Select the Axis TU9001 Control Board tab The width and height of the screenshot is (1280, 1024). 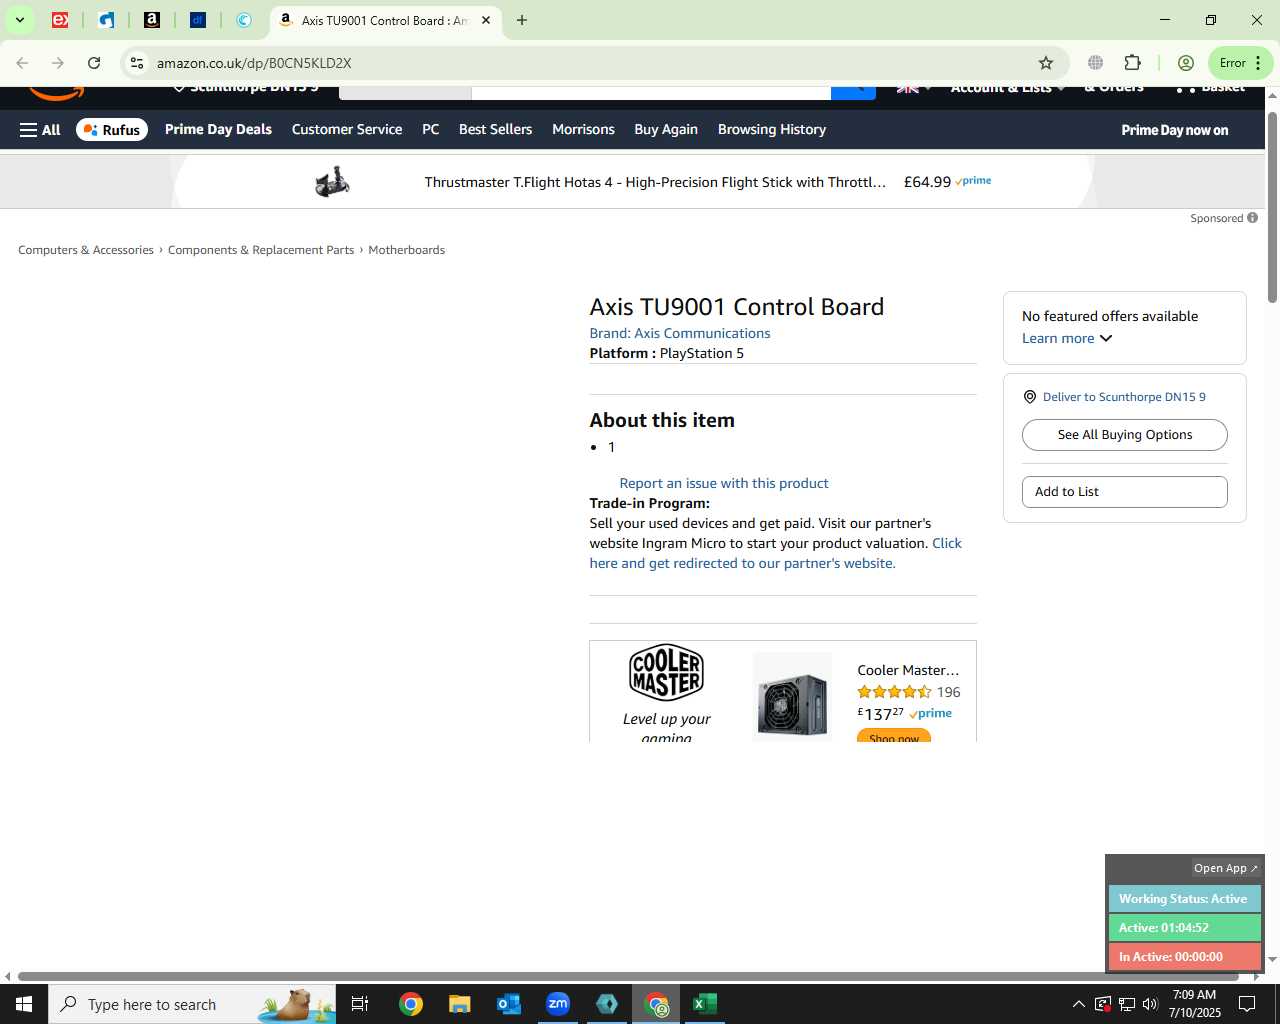click(x=385, y=20)
